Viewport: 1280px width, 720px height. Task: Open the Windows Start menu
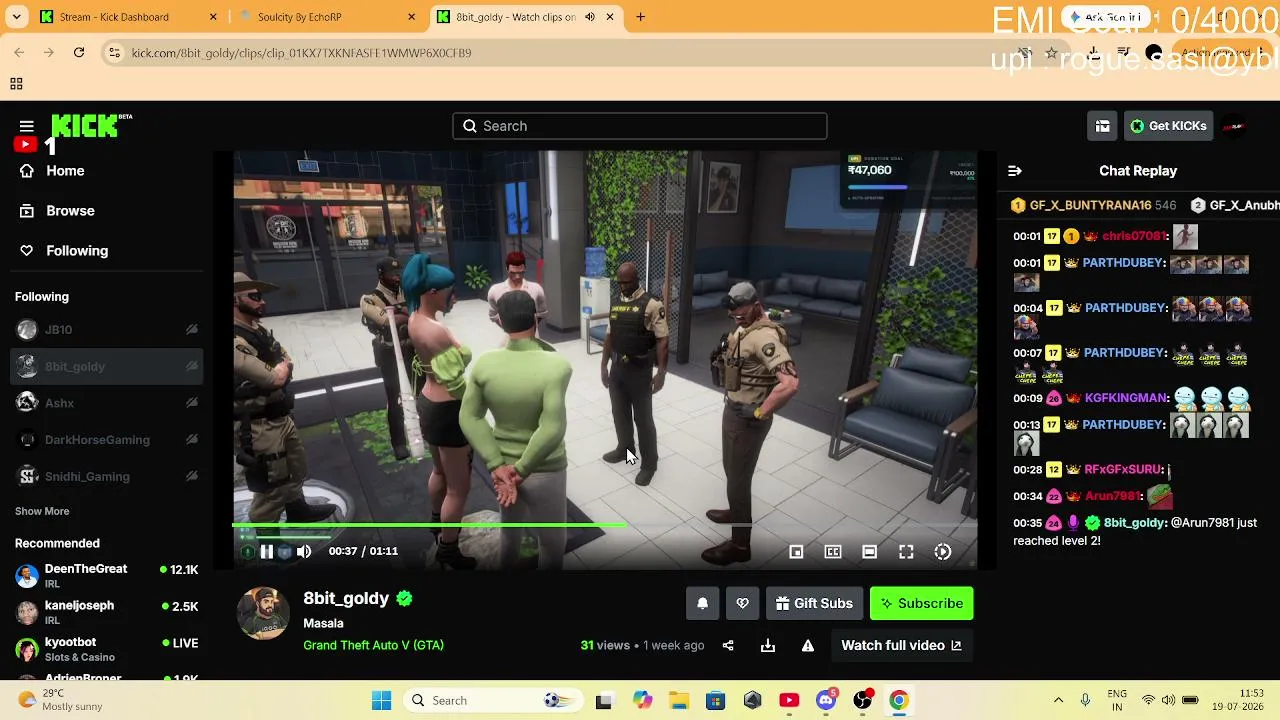[x=382, y=701]
